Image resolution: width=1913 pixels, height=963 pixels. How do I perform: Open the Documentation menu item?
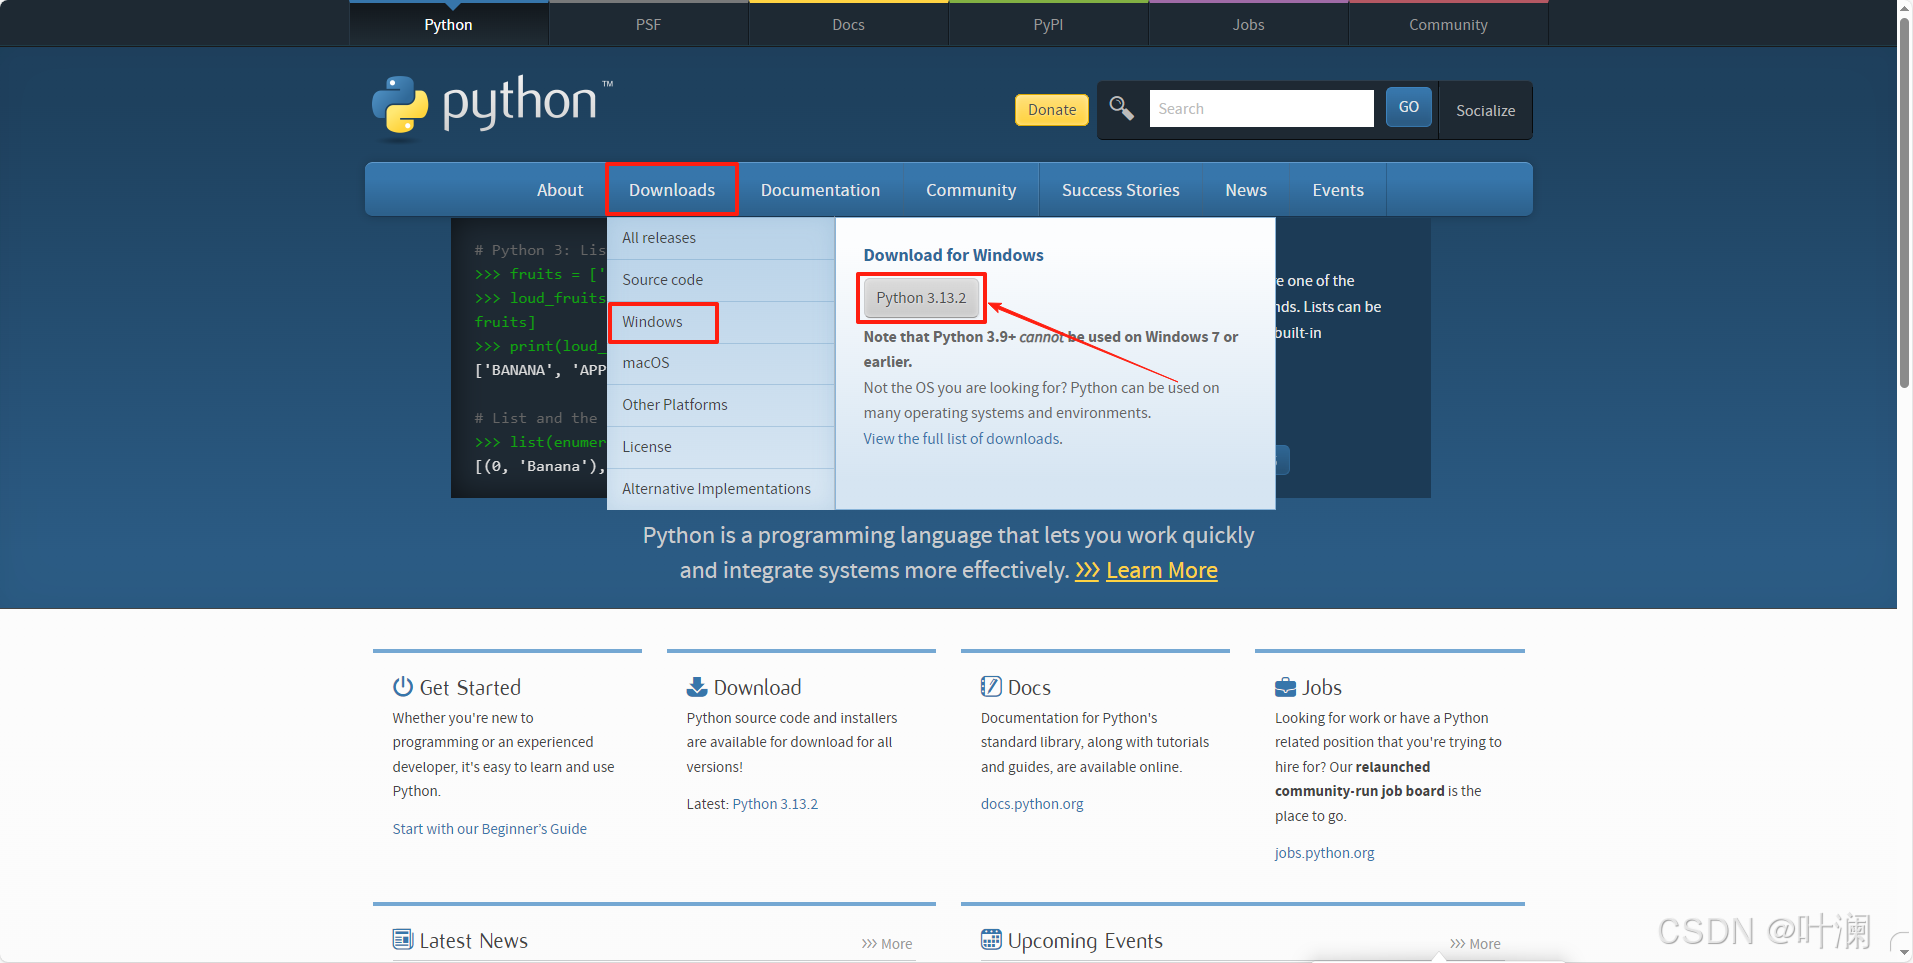click(x=820, y=189)
